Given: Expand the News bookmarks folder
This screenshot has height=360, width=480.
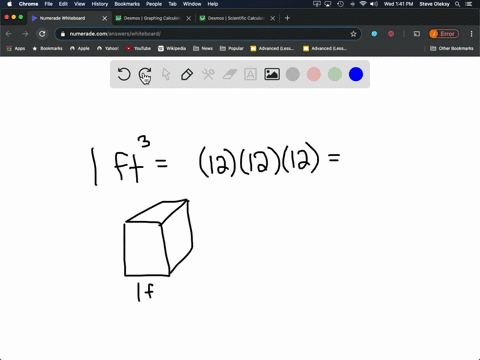Looking at the screenshot, I should (203, 48).
